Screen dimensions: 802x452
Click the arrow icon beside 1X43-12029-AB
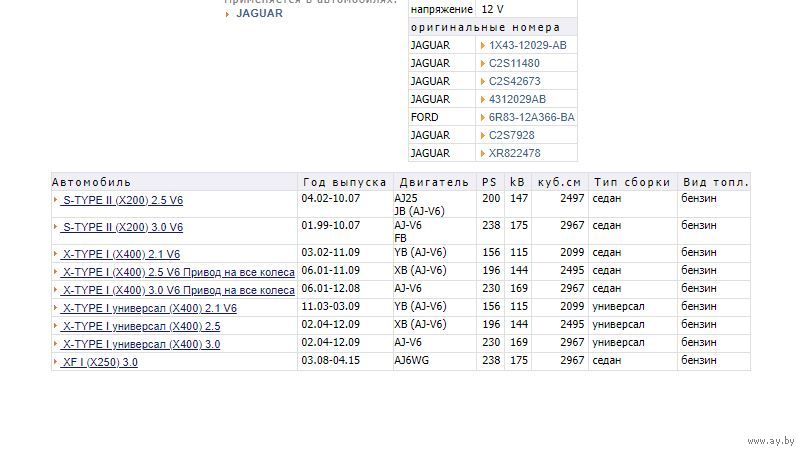point(483,46)
